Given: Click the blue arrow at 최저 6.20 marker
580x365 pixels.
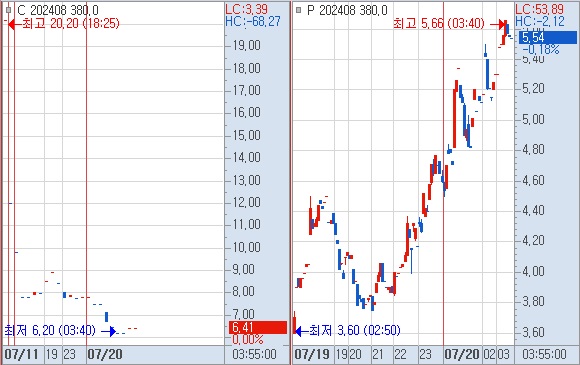Looking at the screenshot, I should coord(108,331).
